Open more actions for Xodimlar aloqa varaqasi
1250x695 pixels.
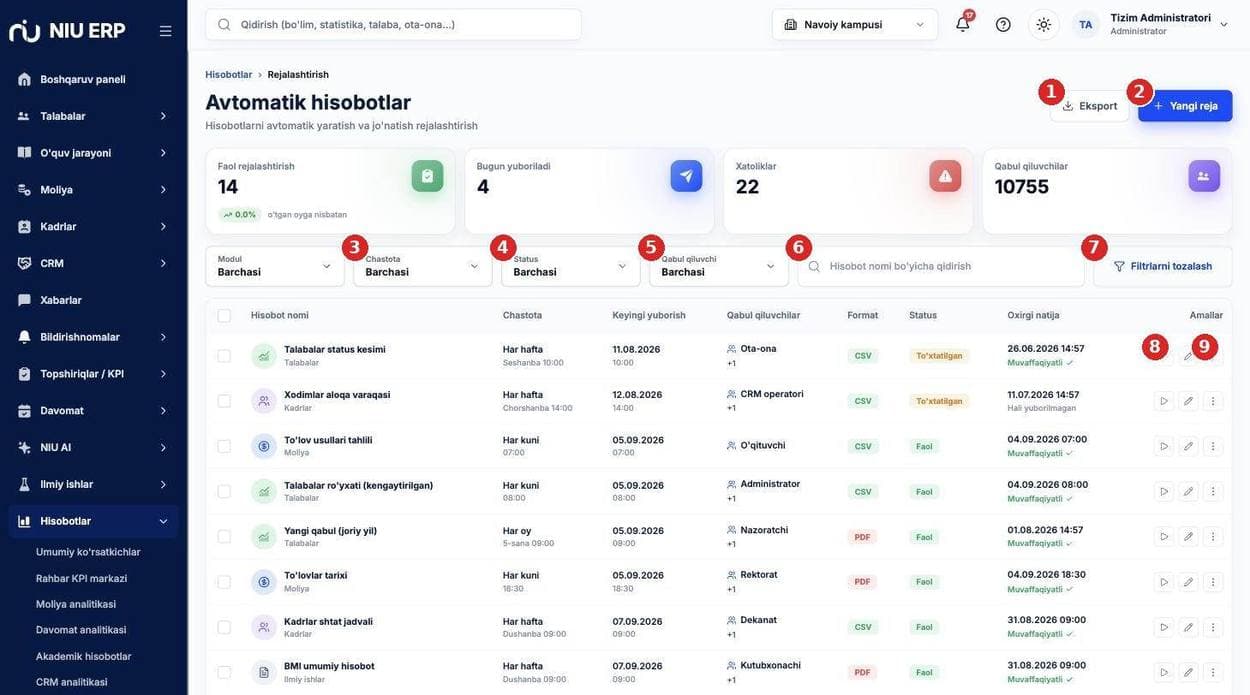pyautogui.click(x=1213, y=401)
